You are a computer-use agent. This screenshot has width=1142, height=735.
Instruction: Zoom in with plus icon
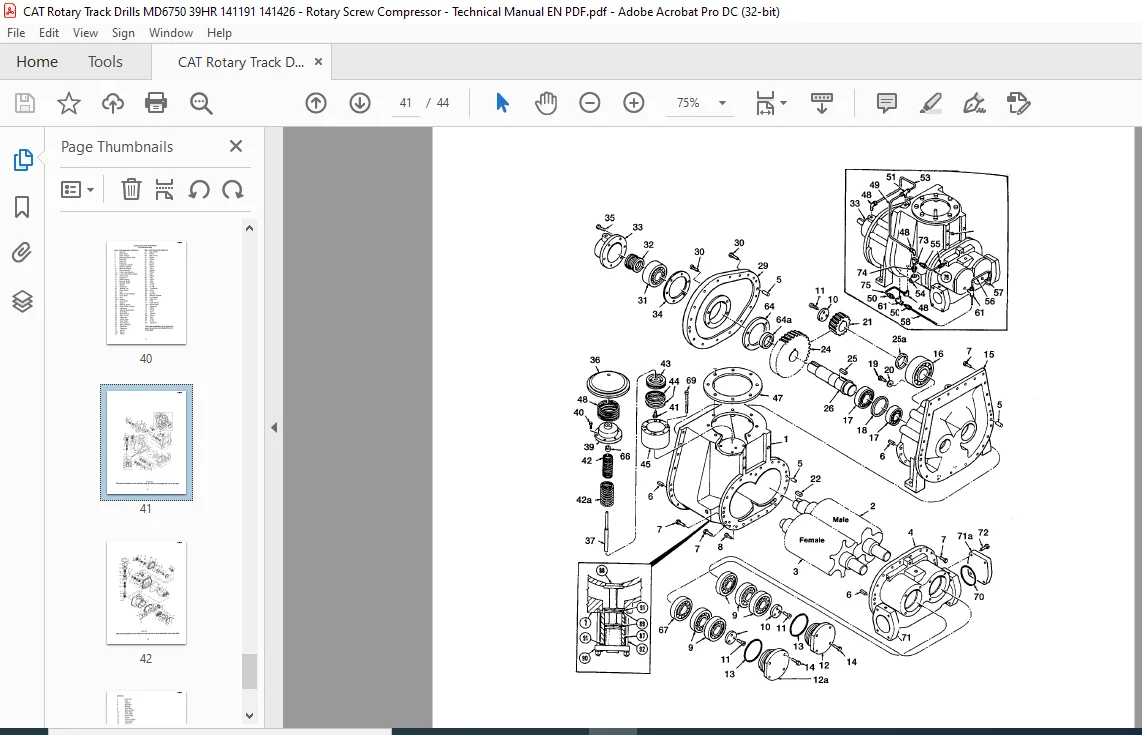(634, 103)
